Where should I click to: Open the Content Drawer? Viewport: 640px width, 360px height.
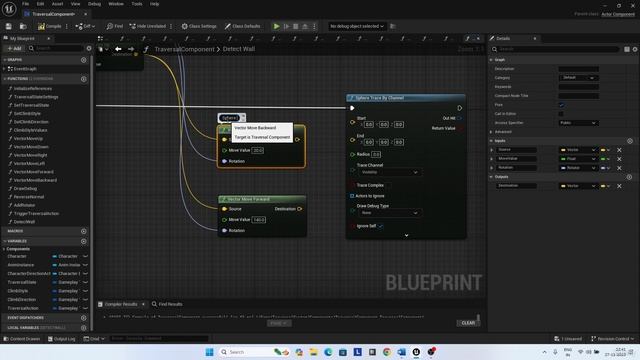point(22,339)
